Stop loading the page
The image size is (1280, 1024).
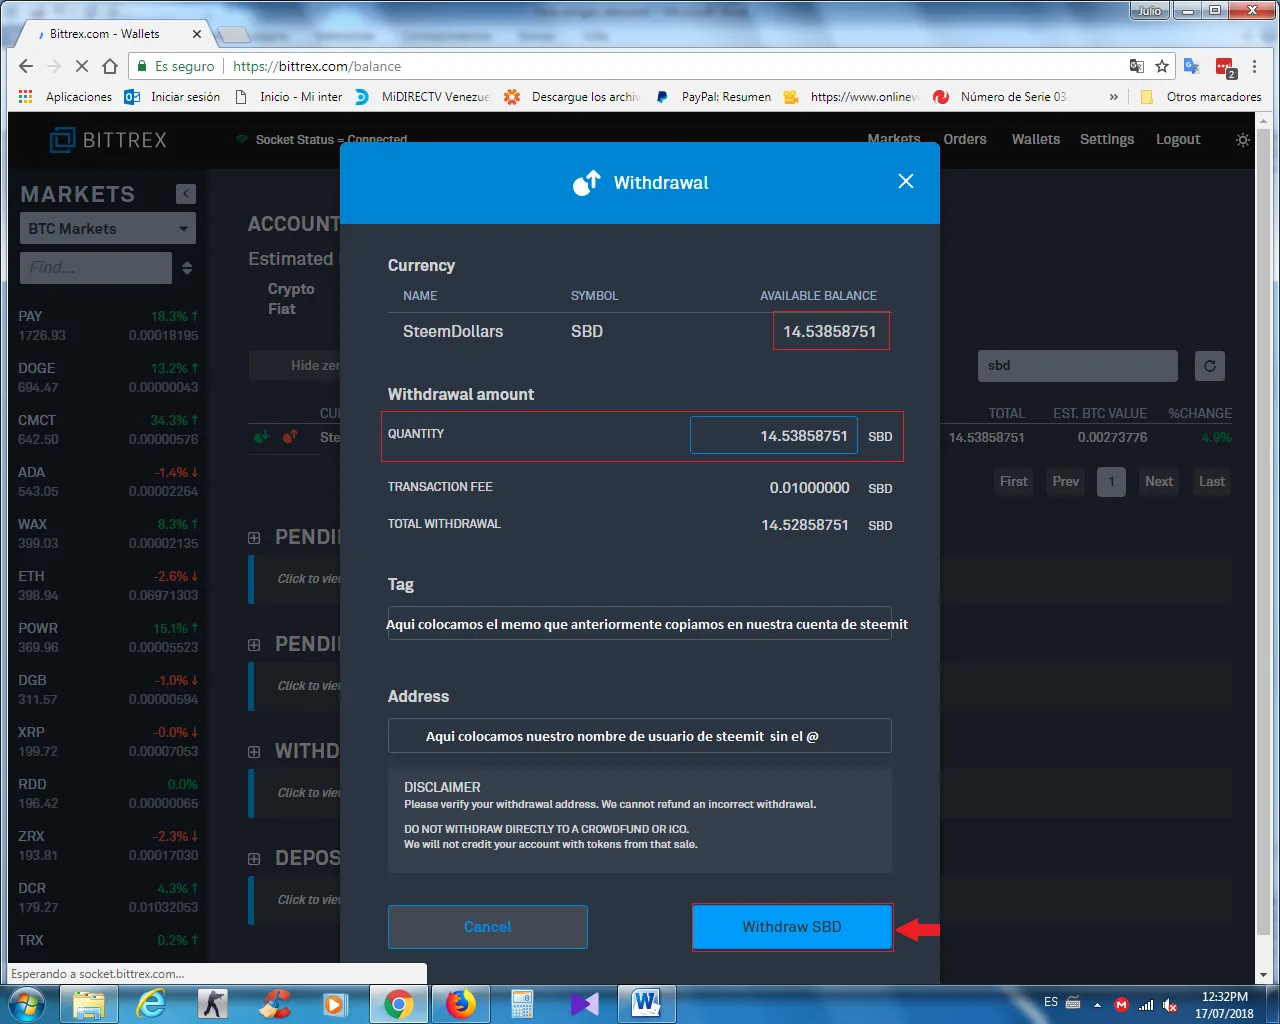82,66
